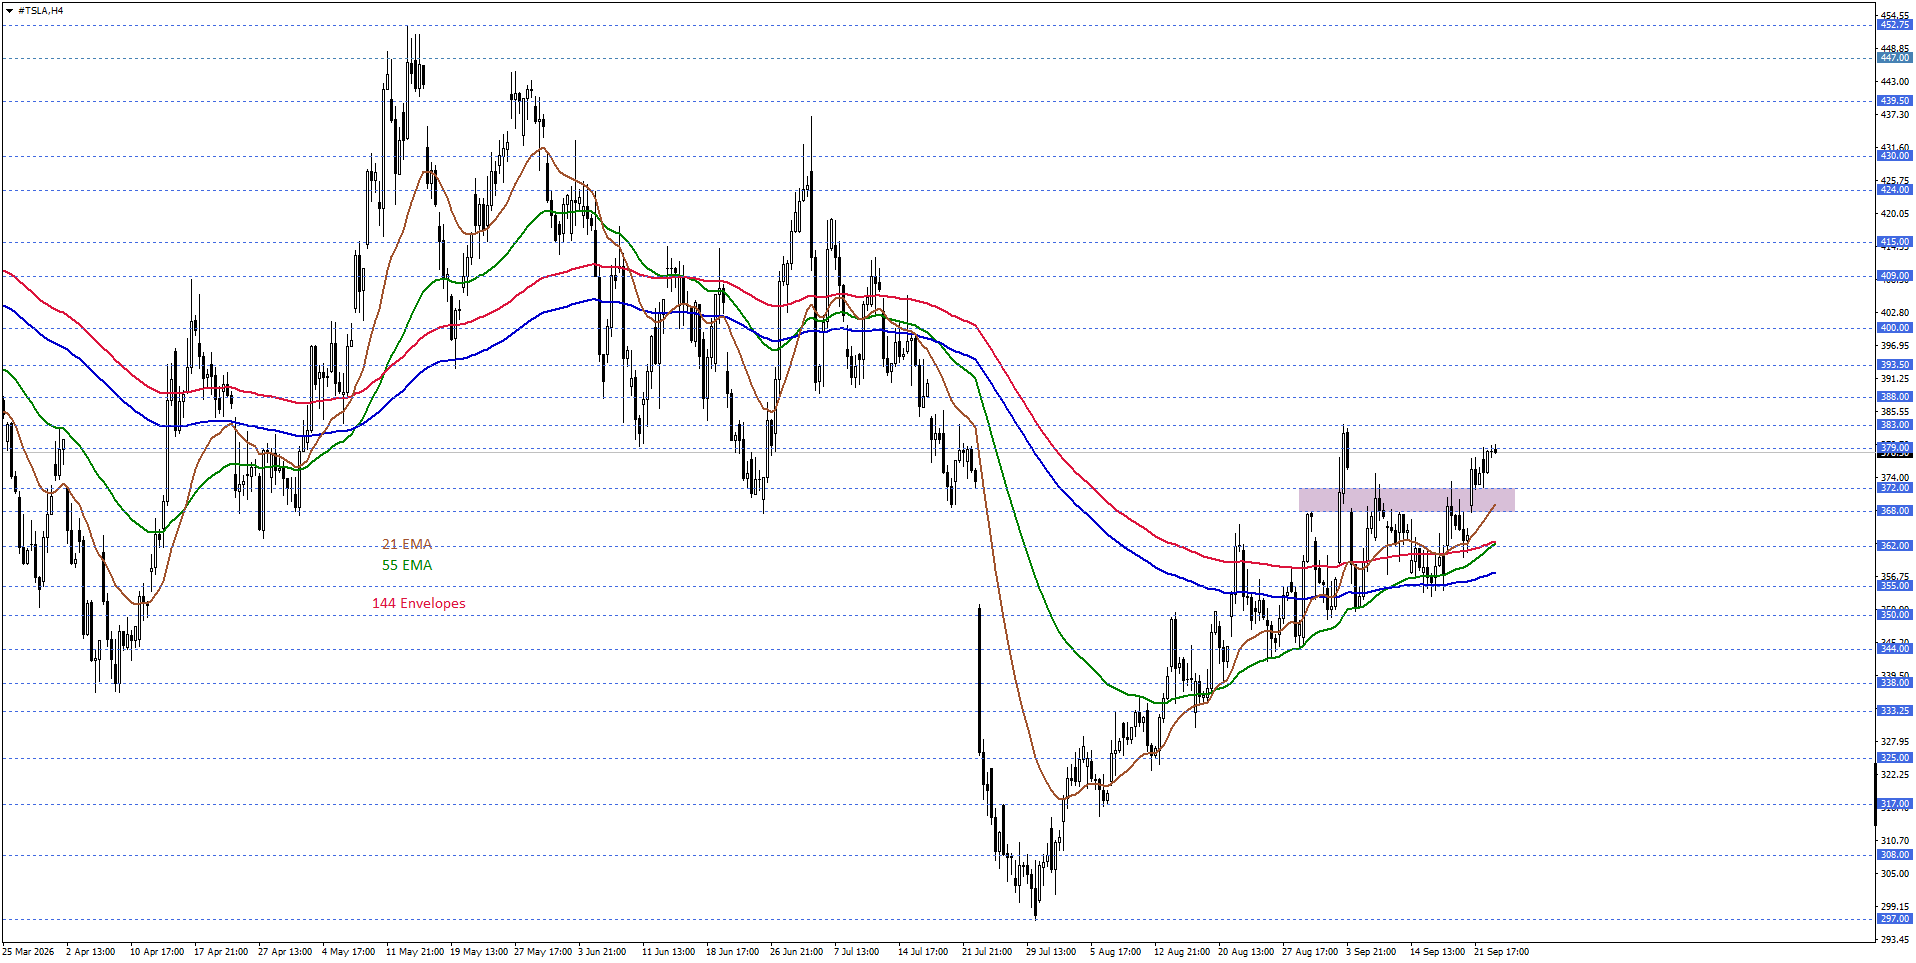The width and height of the screenshot is (1916, 963).
Task: Click the 10 Apr 17:00 time label
Action: click(157, 951)
